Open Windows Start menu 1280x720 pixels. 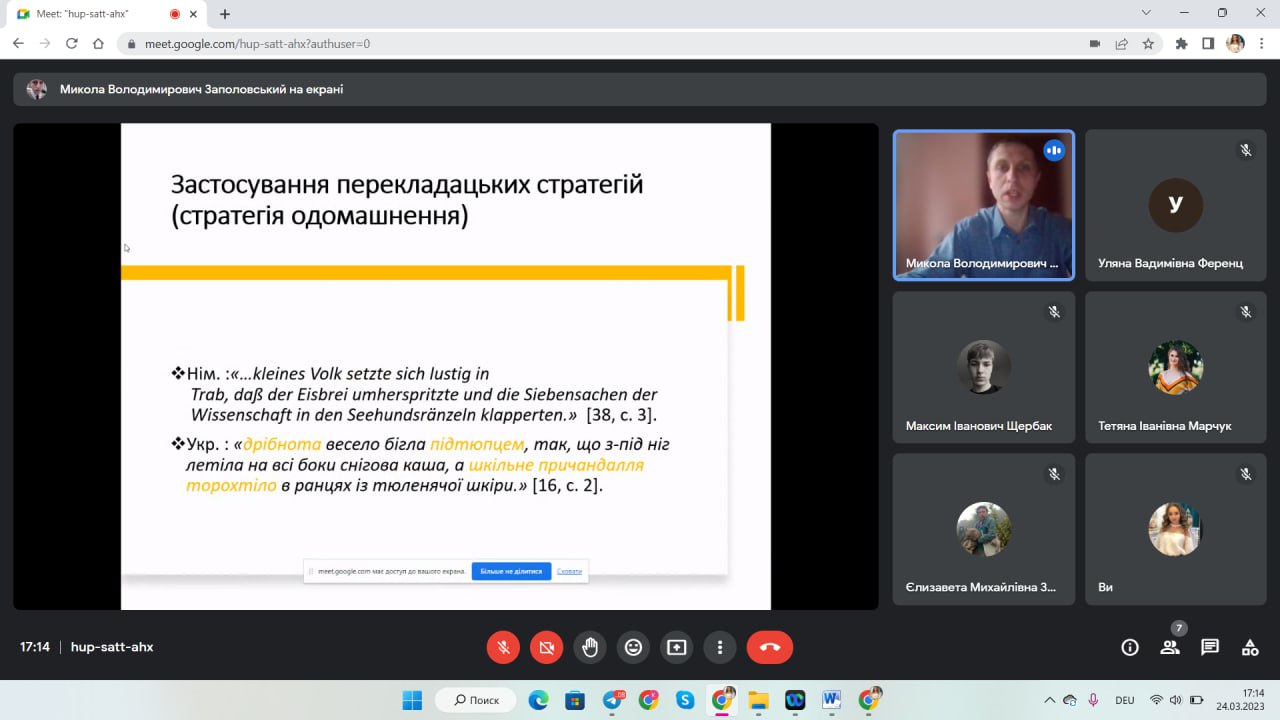(x=412, y=700)
